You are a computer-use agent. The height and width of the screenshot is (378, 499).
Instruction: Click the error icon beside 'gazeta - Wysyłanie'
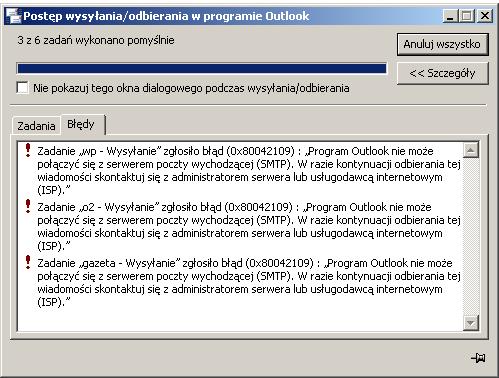(x=28, y=262)
